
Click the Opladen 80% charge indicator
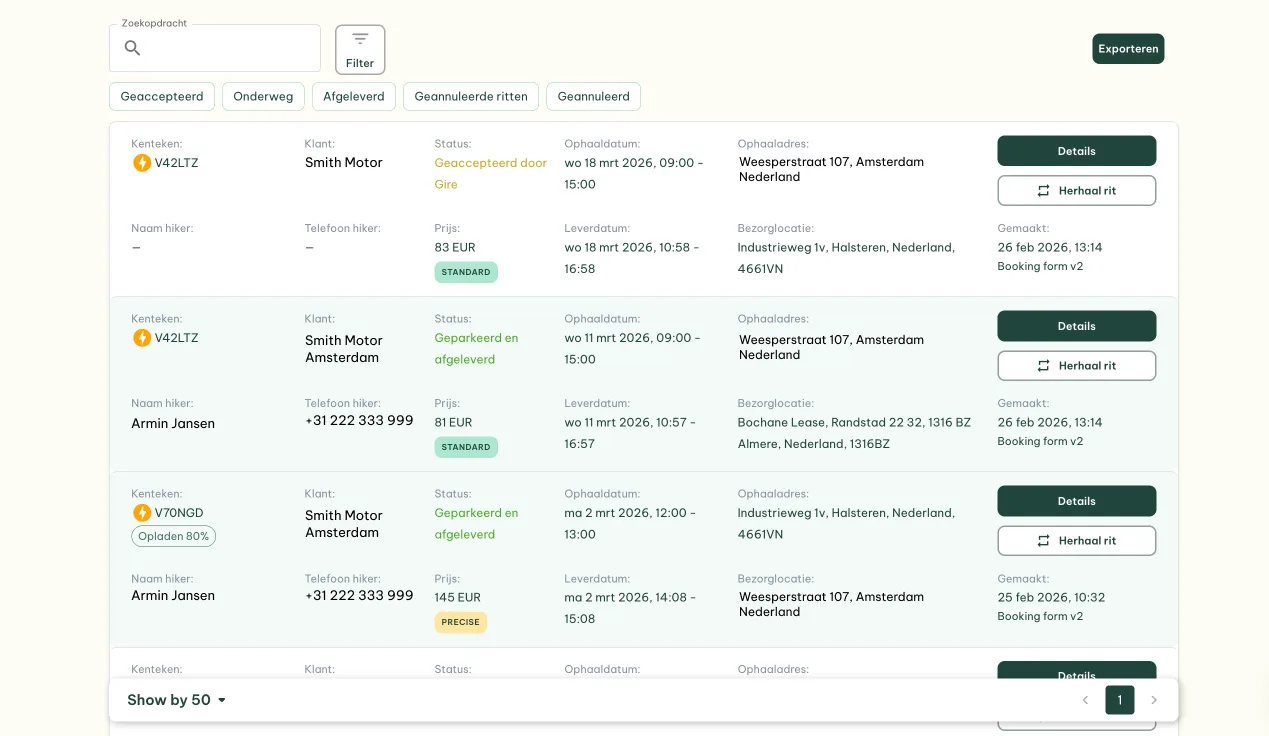pos(173,536)
